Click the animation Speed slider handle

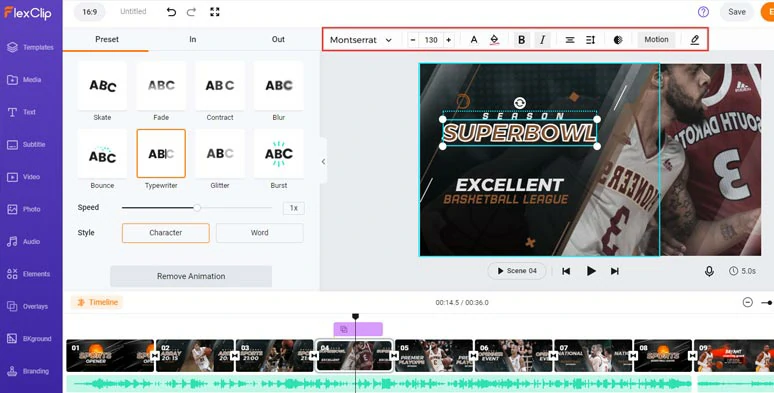197,208
